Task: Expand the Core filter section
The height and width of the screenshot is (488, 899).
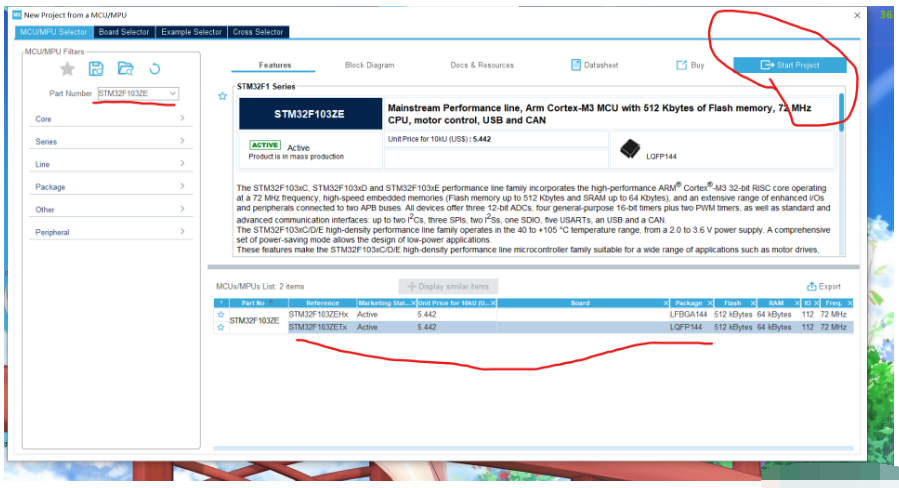Action: click(111, 119)
